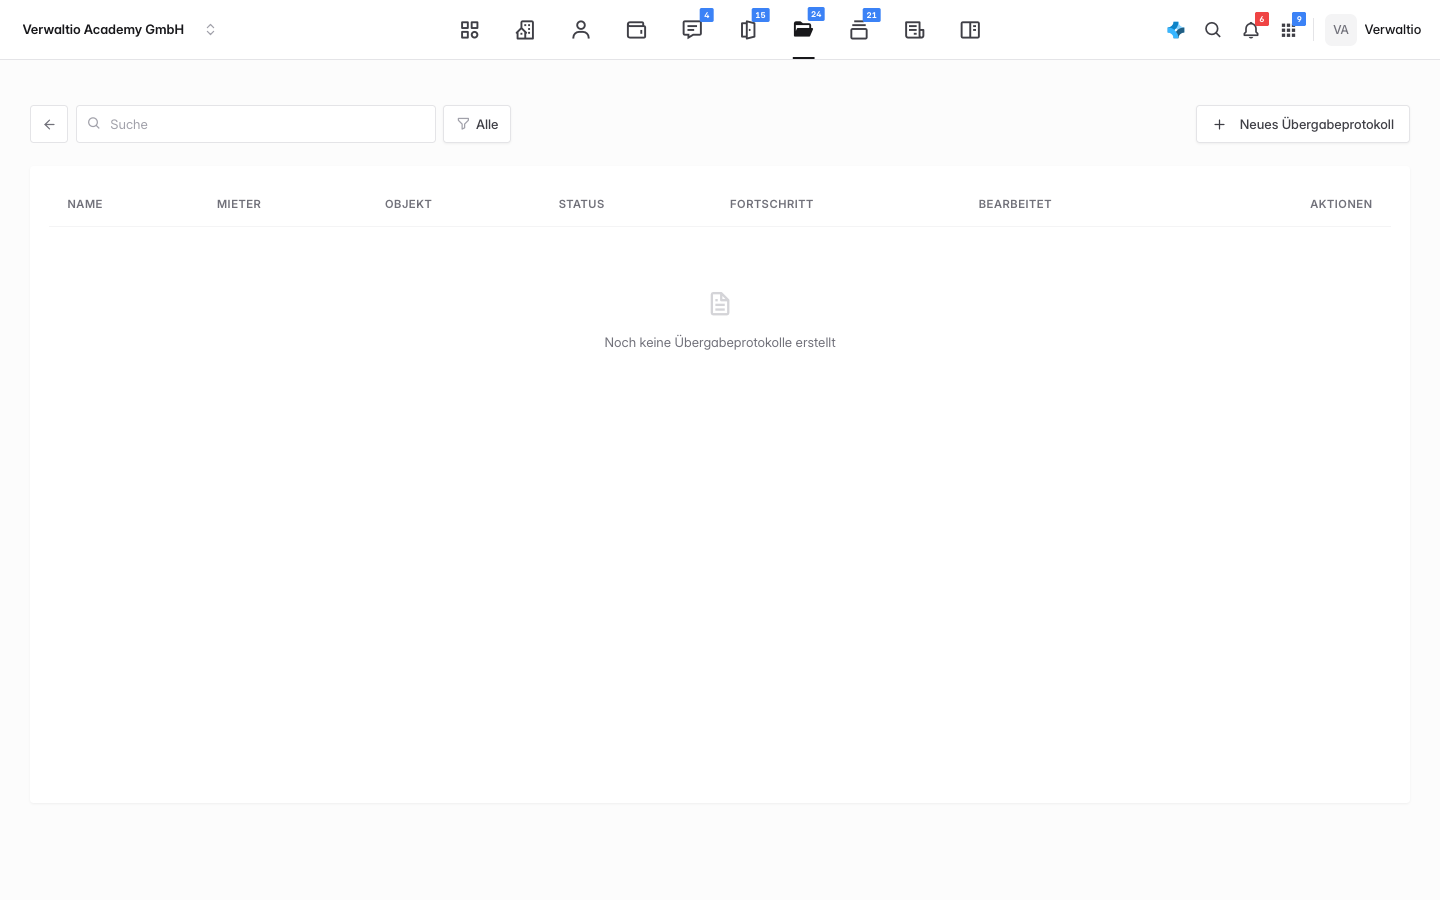Click the OBJEKT column header
Screen dimensions: 1440x900
point(408,204)
